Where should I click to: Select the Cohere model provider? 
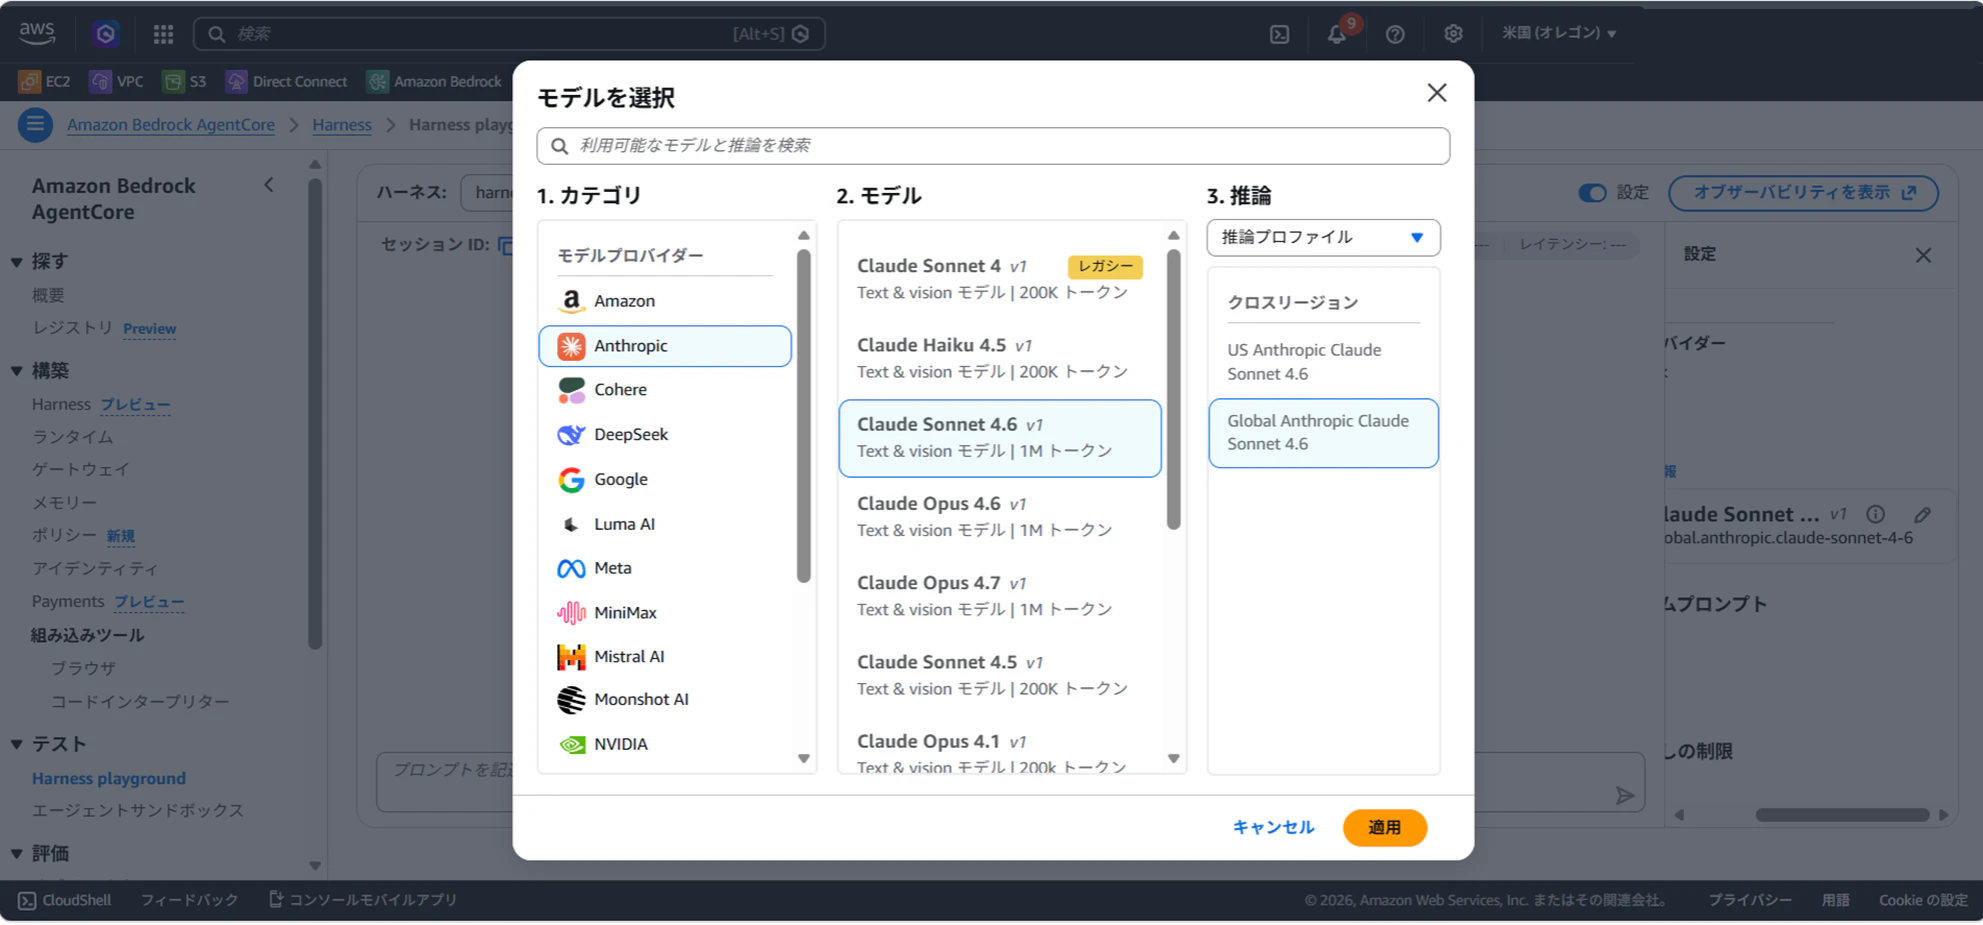[x=665, y=390]
